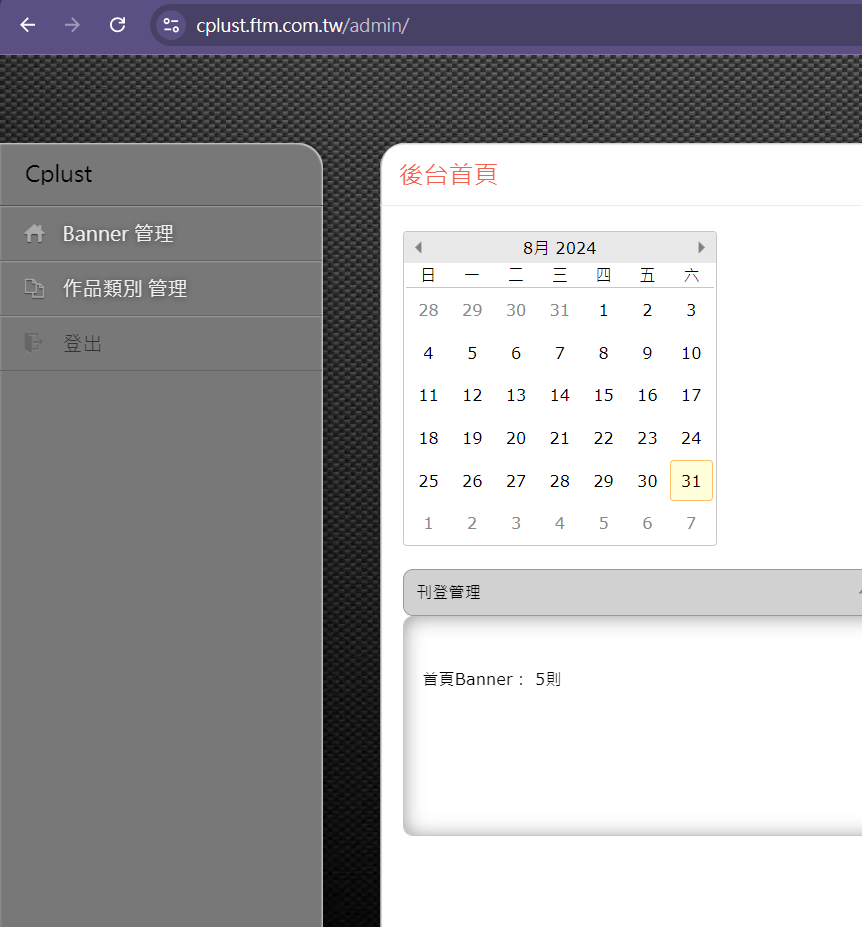862x927 pixels.
Task: Select August 10 in the calendar
Action: pos(691,353)
